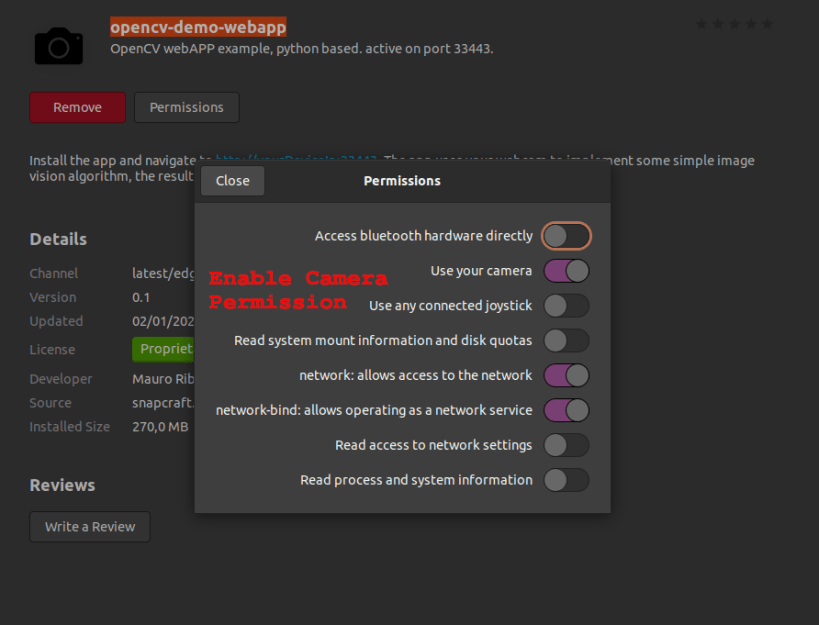Enable Read process and system information
The height and width of the screenshot is (625, 819).
click(x=566, y=480)
